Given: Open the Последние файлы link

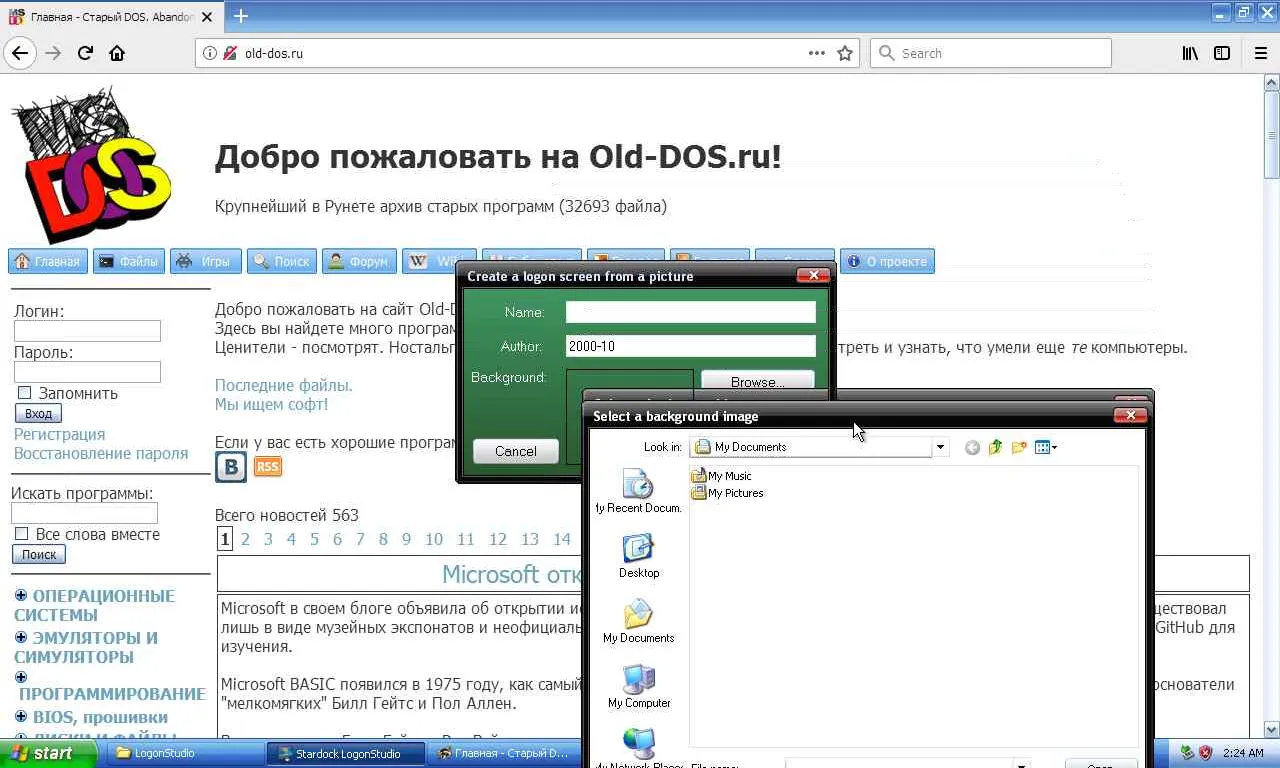Looking at the screenshot, I should tap(284, 385).
